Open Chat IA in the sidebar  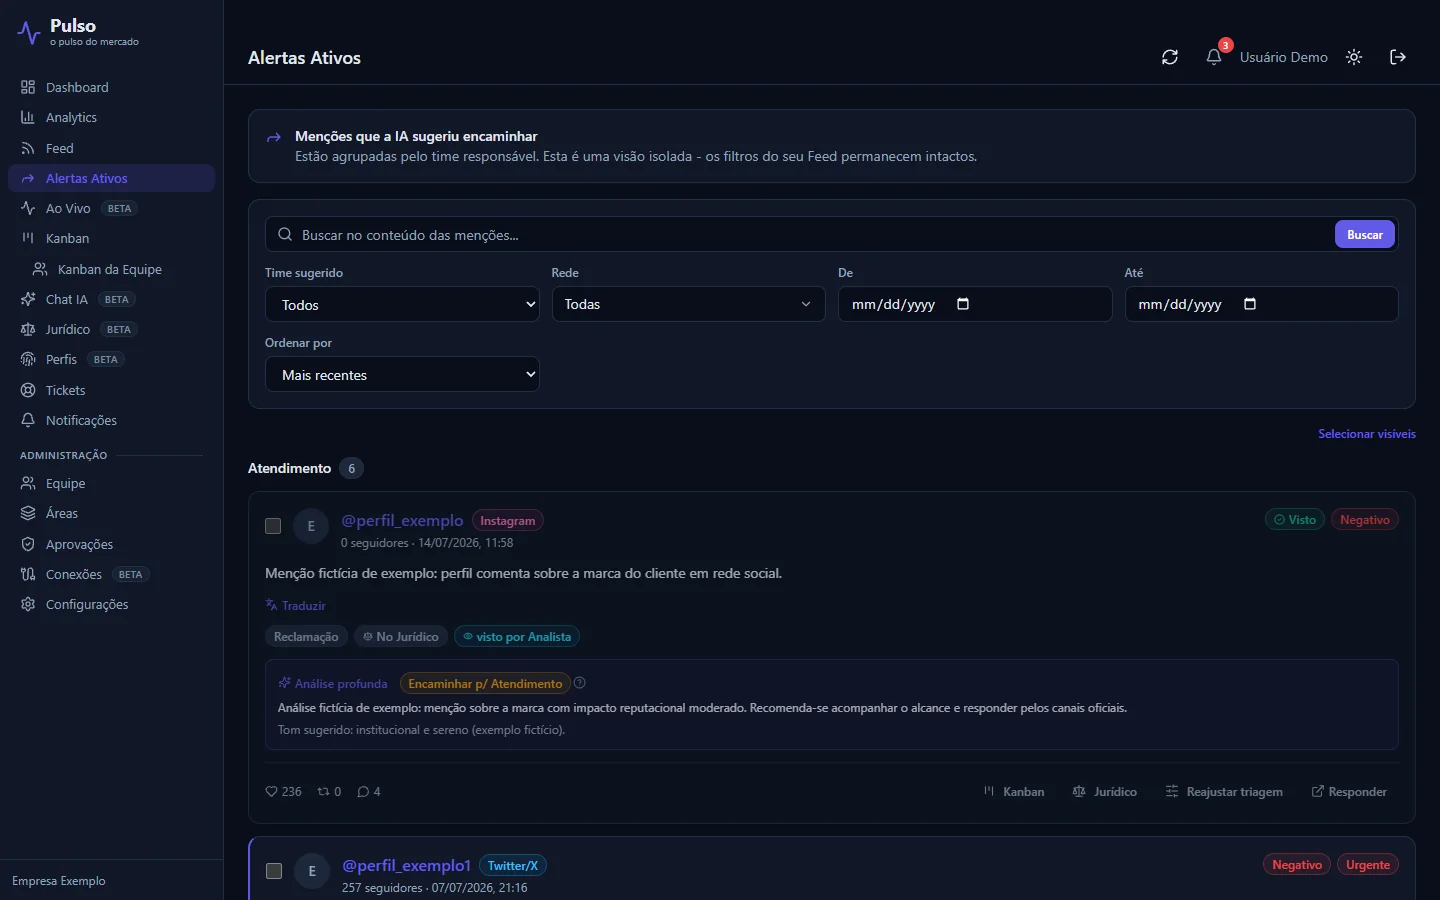point(111,299)
